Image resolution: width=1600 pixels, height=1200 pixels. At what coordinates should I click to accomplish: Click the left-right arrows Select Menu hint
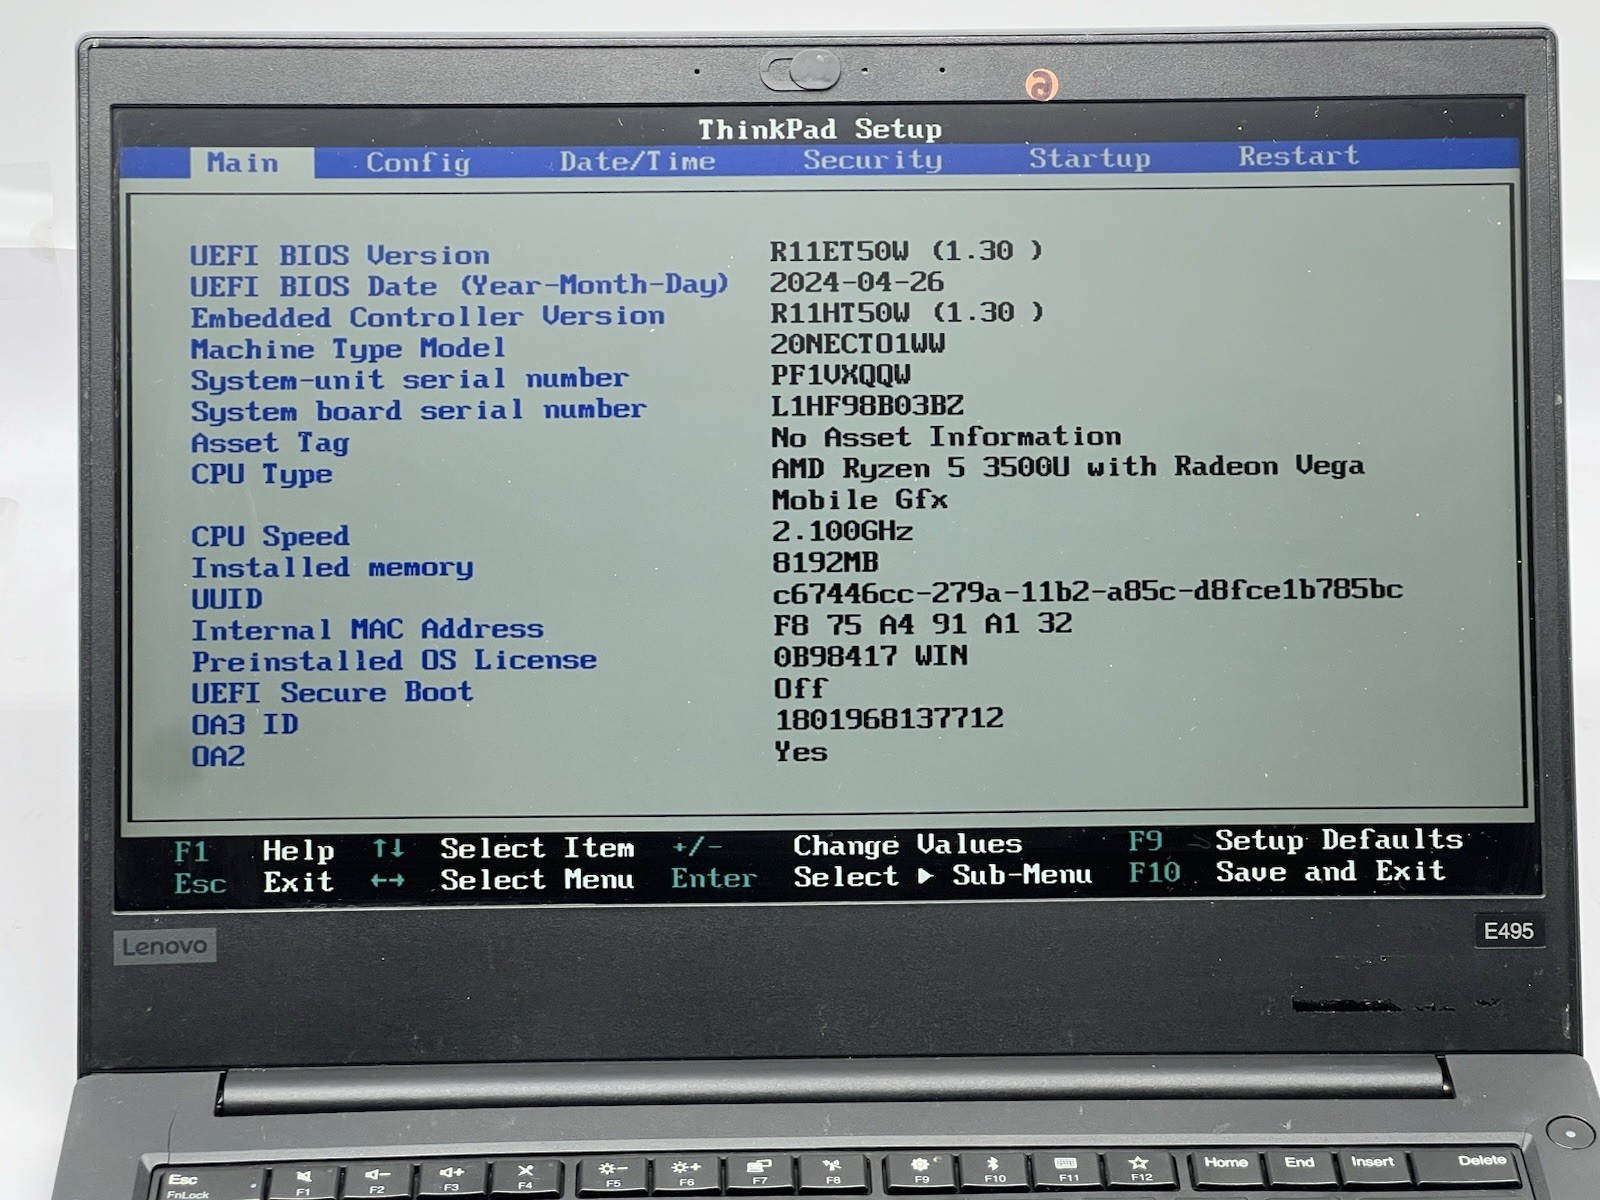(502, 881)
